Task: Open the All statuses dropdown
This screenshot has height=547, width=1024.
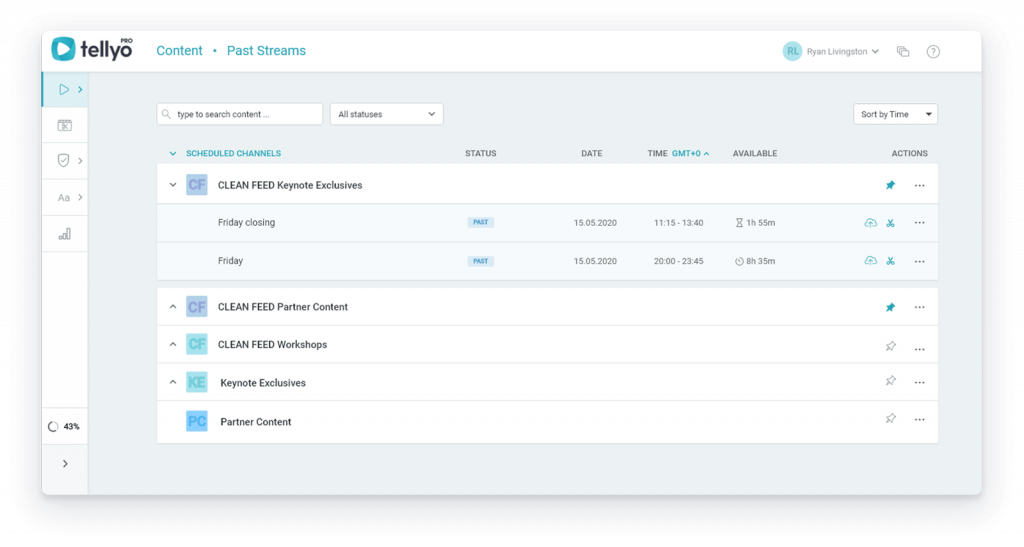Action: pyautogui.click(x=387, y=114)
